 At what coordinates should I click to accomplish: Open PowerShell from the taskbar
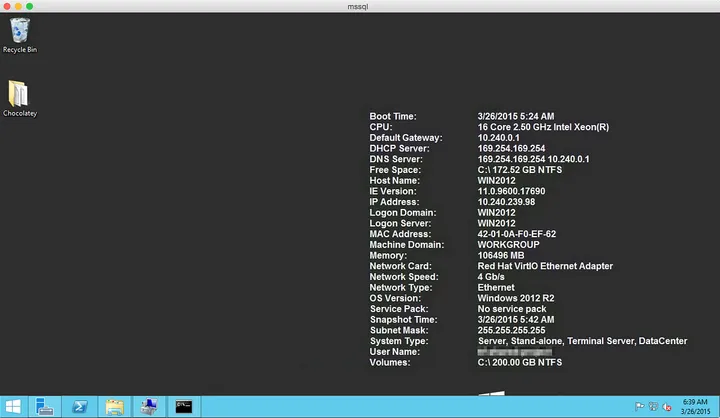tap(79, 407)
